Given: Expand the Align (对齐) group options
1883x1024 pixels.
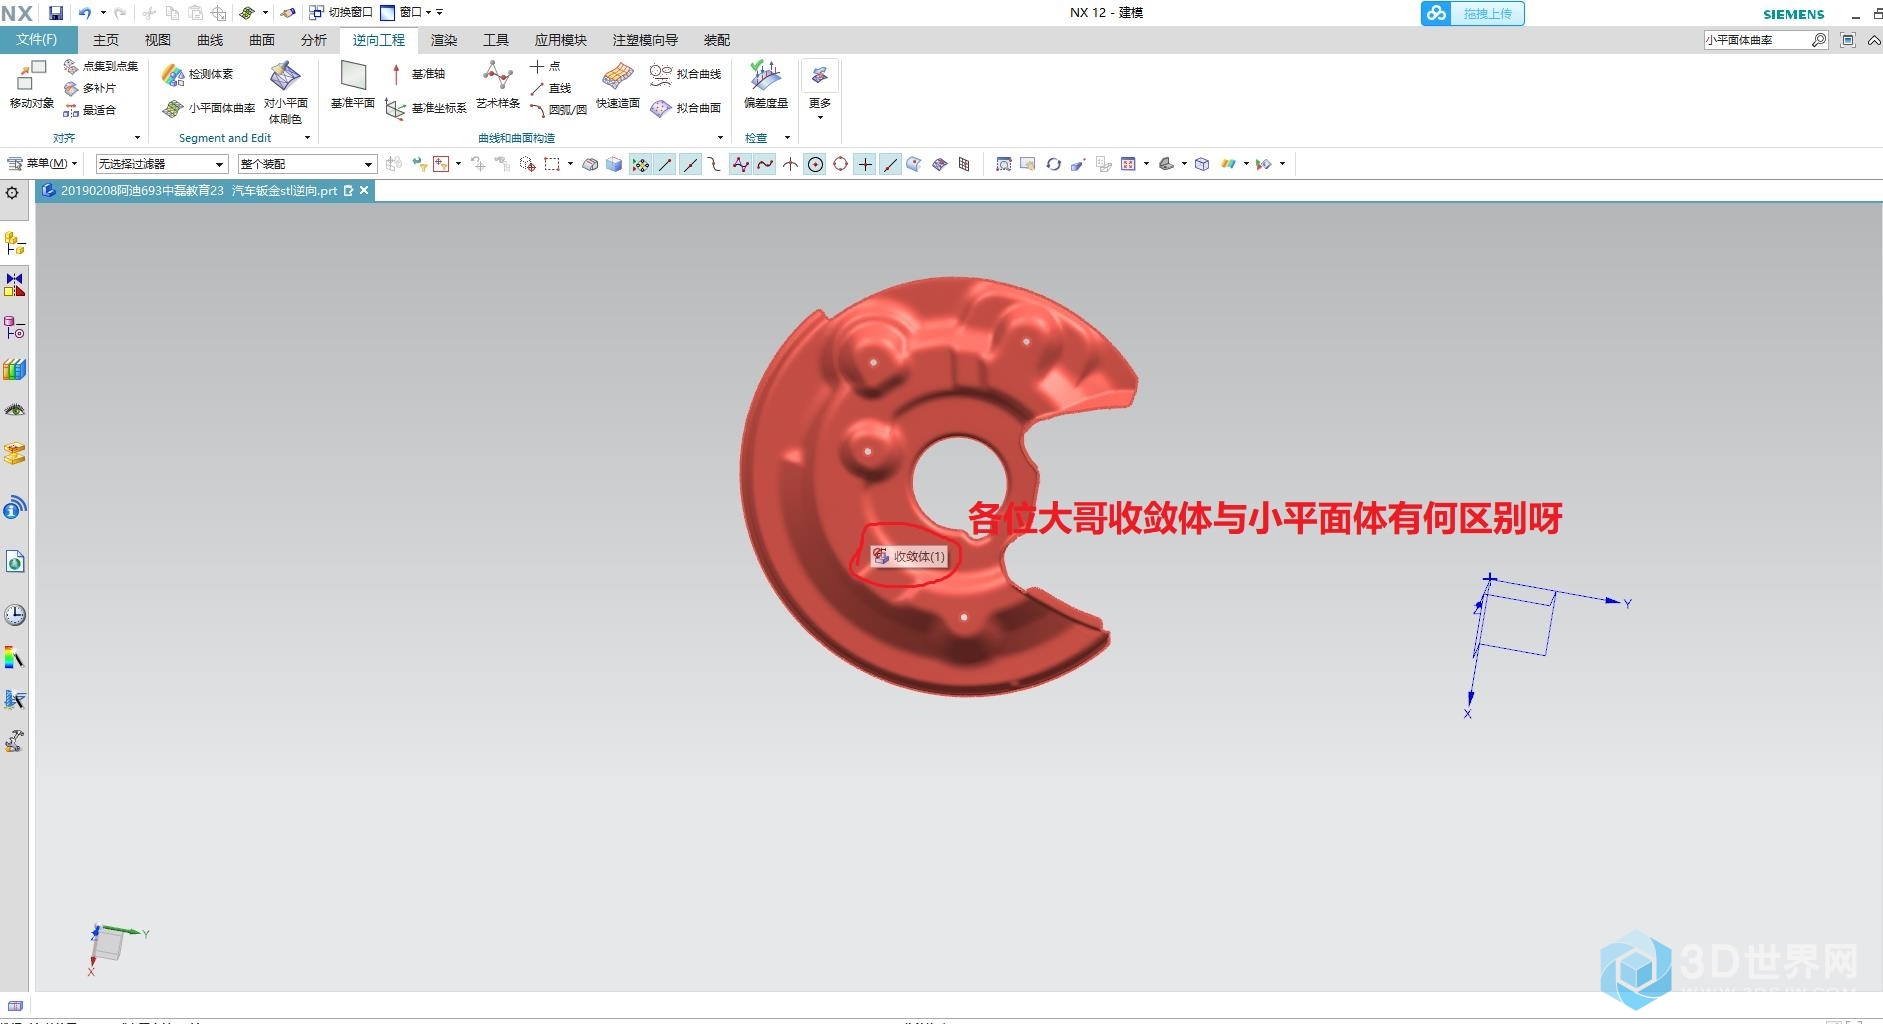Looking at the screenshot, I should (137, 138).
